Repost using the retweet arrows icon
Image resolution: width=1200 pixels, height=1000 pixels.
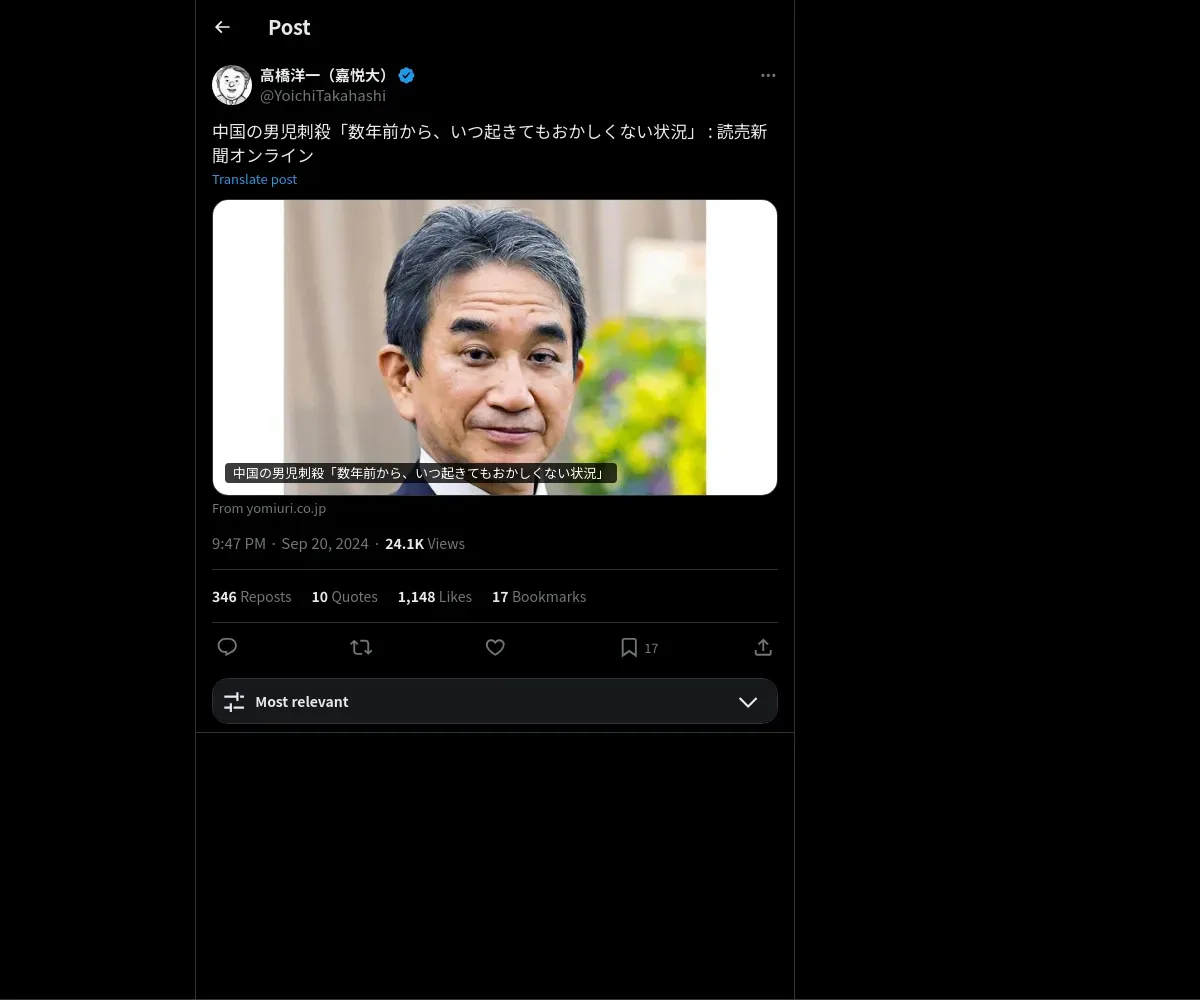[x=361, y=647]
